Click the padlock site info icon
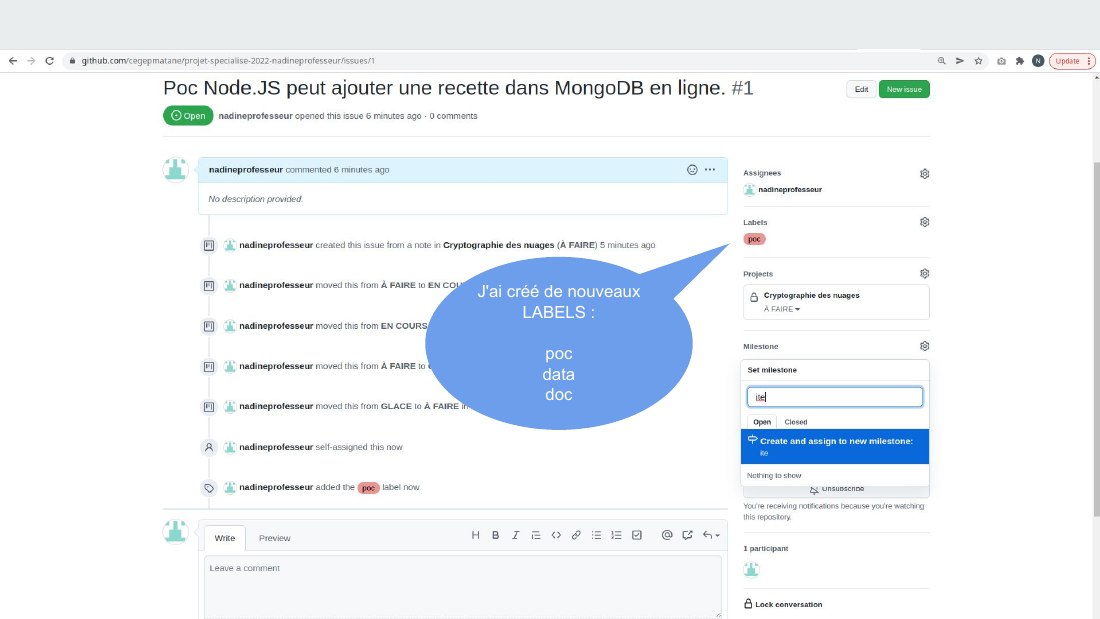 [72, 61]
